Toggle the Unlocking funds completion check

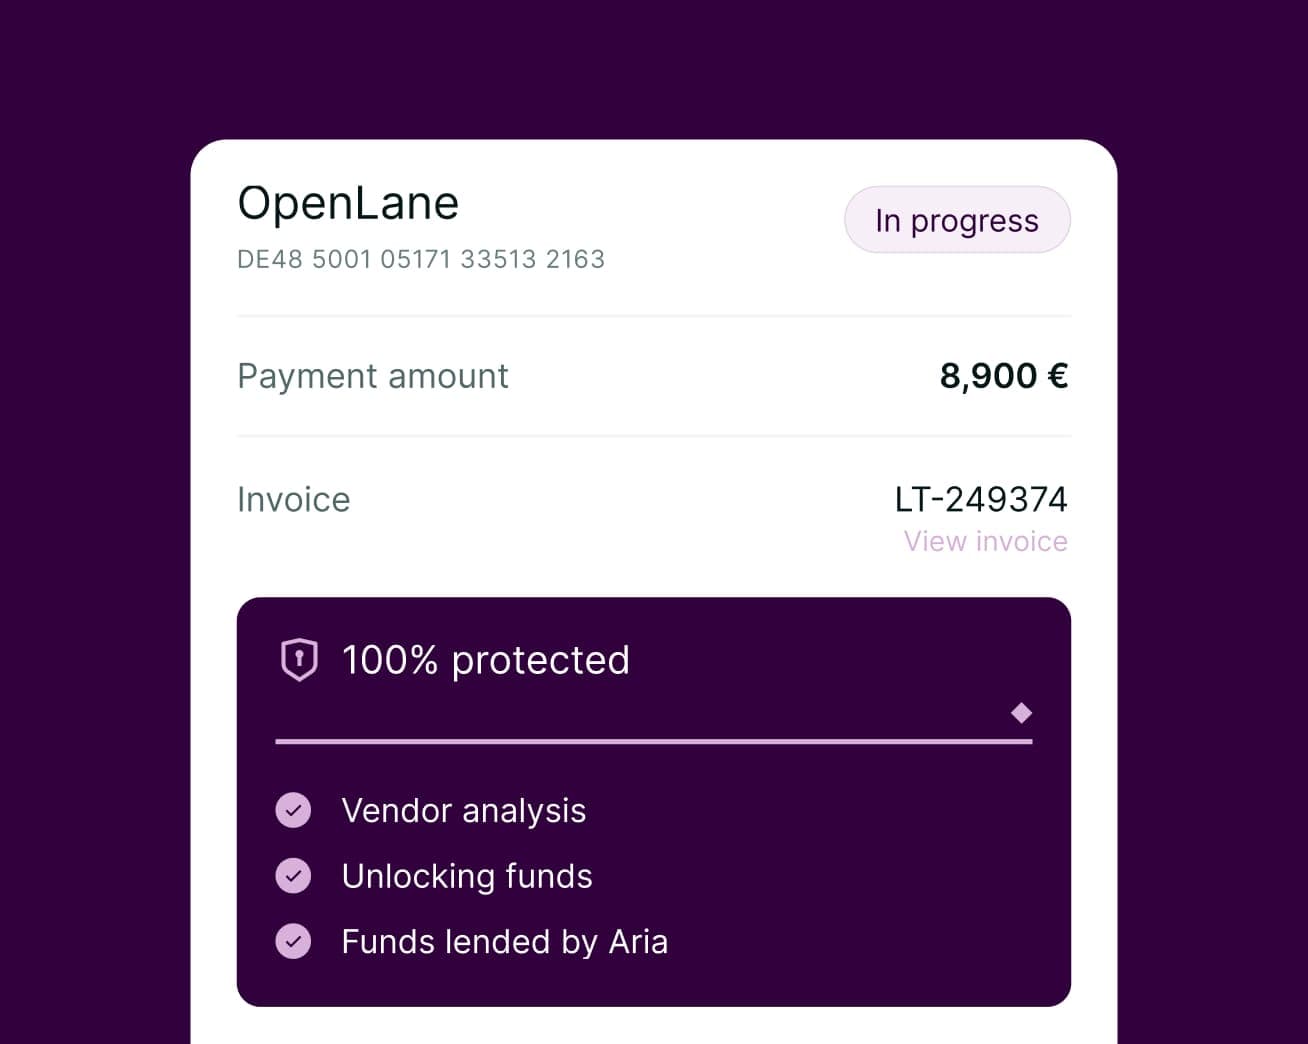pyautogui.click(x=293, y=875)
